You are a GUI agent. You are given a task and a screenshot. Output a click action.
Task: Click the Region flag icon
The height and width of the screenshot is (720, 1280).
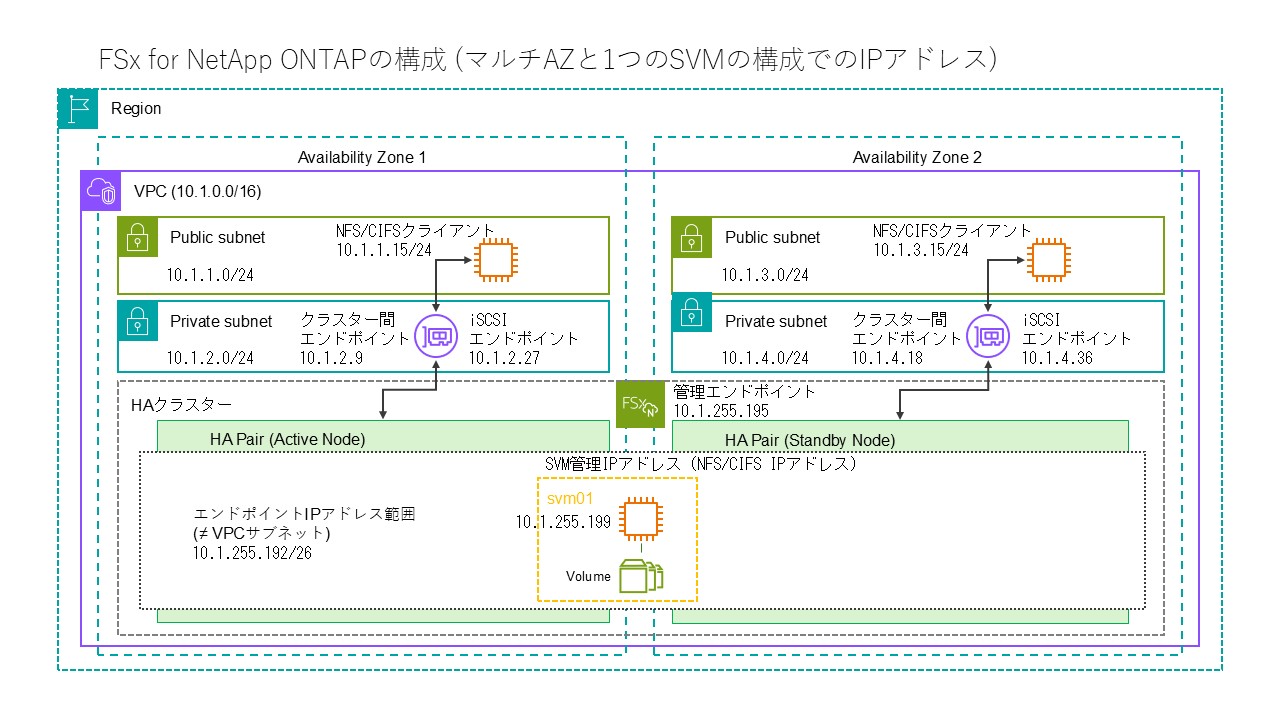pos(78,109)
